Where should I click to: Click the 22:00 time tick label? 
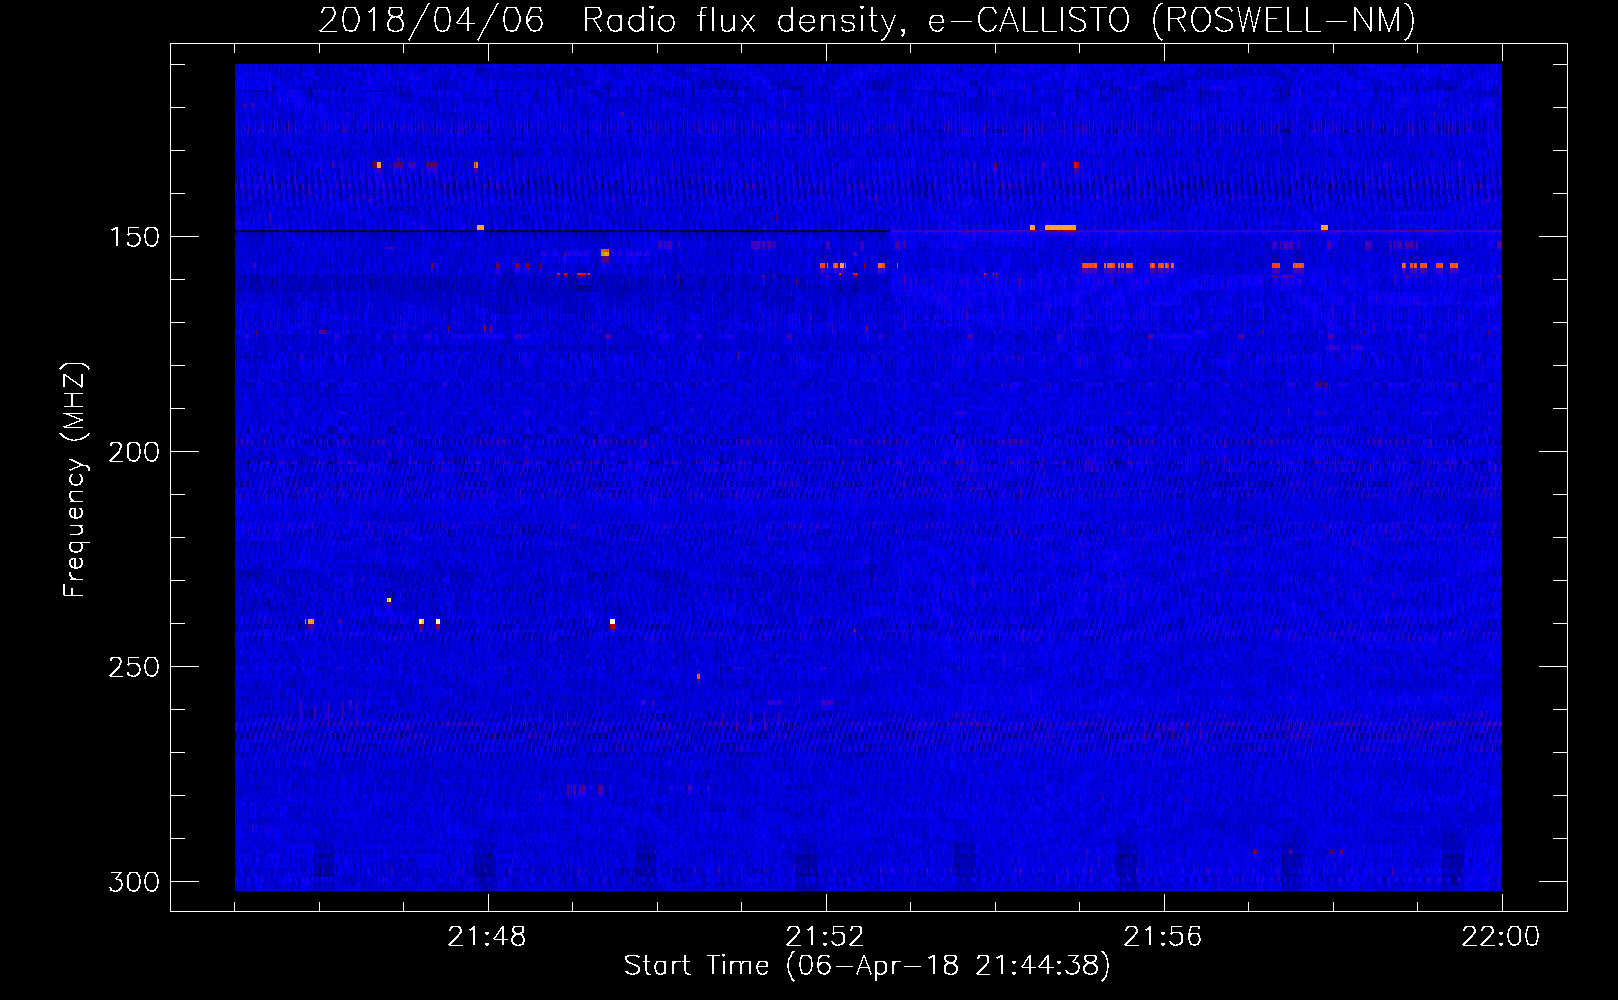[x=1501, y=937]
